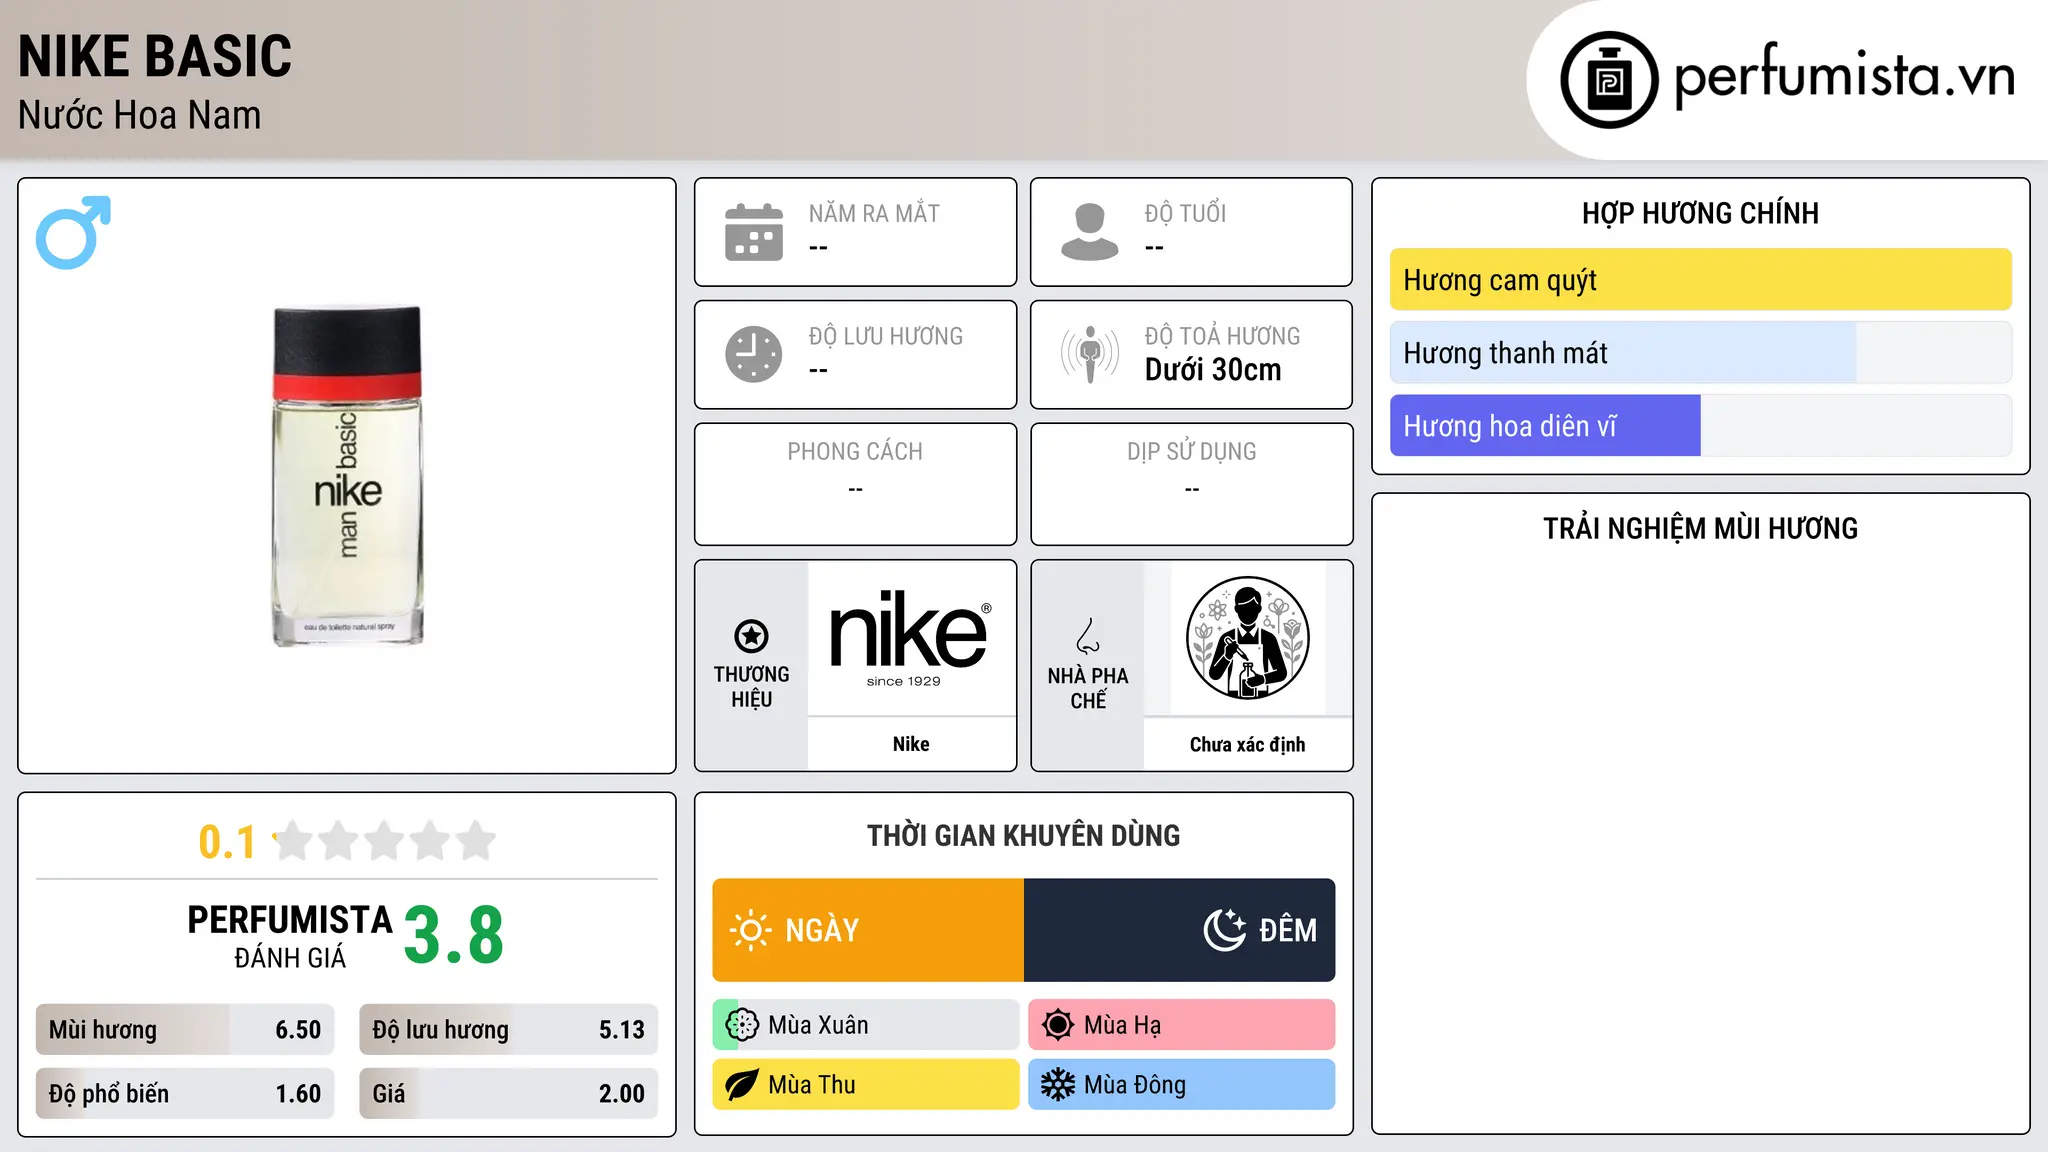
Task: Click the NHÀ PHA CHẾ label
Action: coord(1088,688)
